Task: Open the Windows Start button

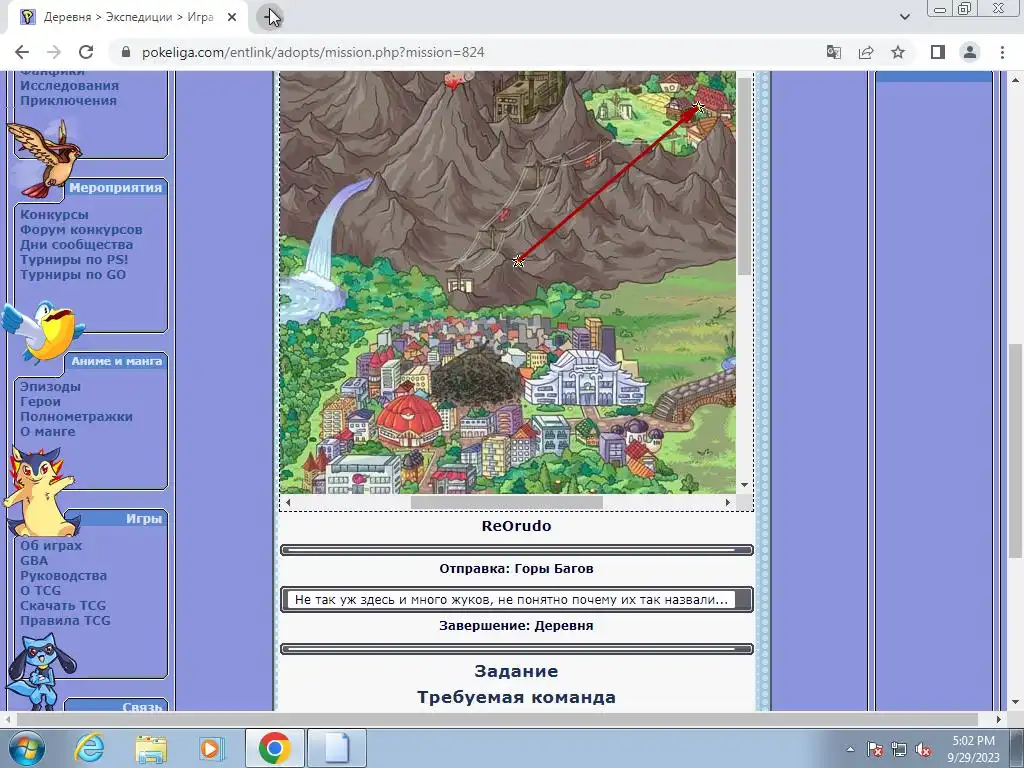Action: (x=27, y=748)
